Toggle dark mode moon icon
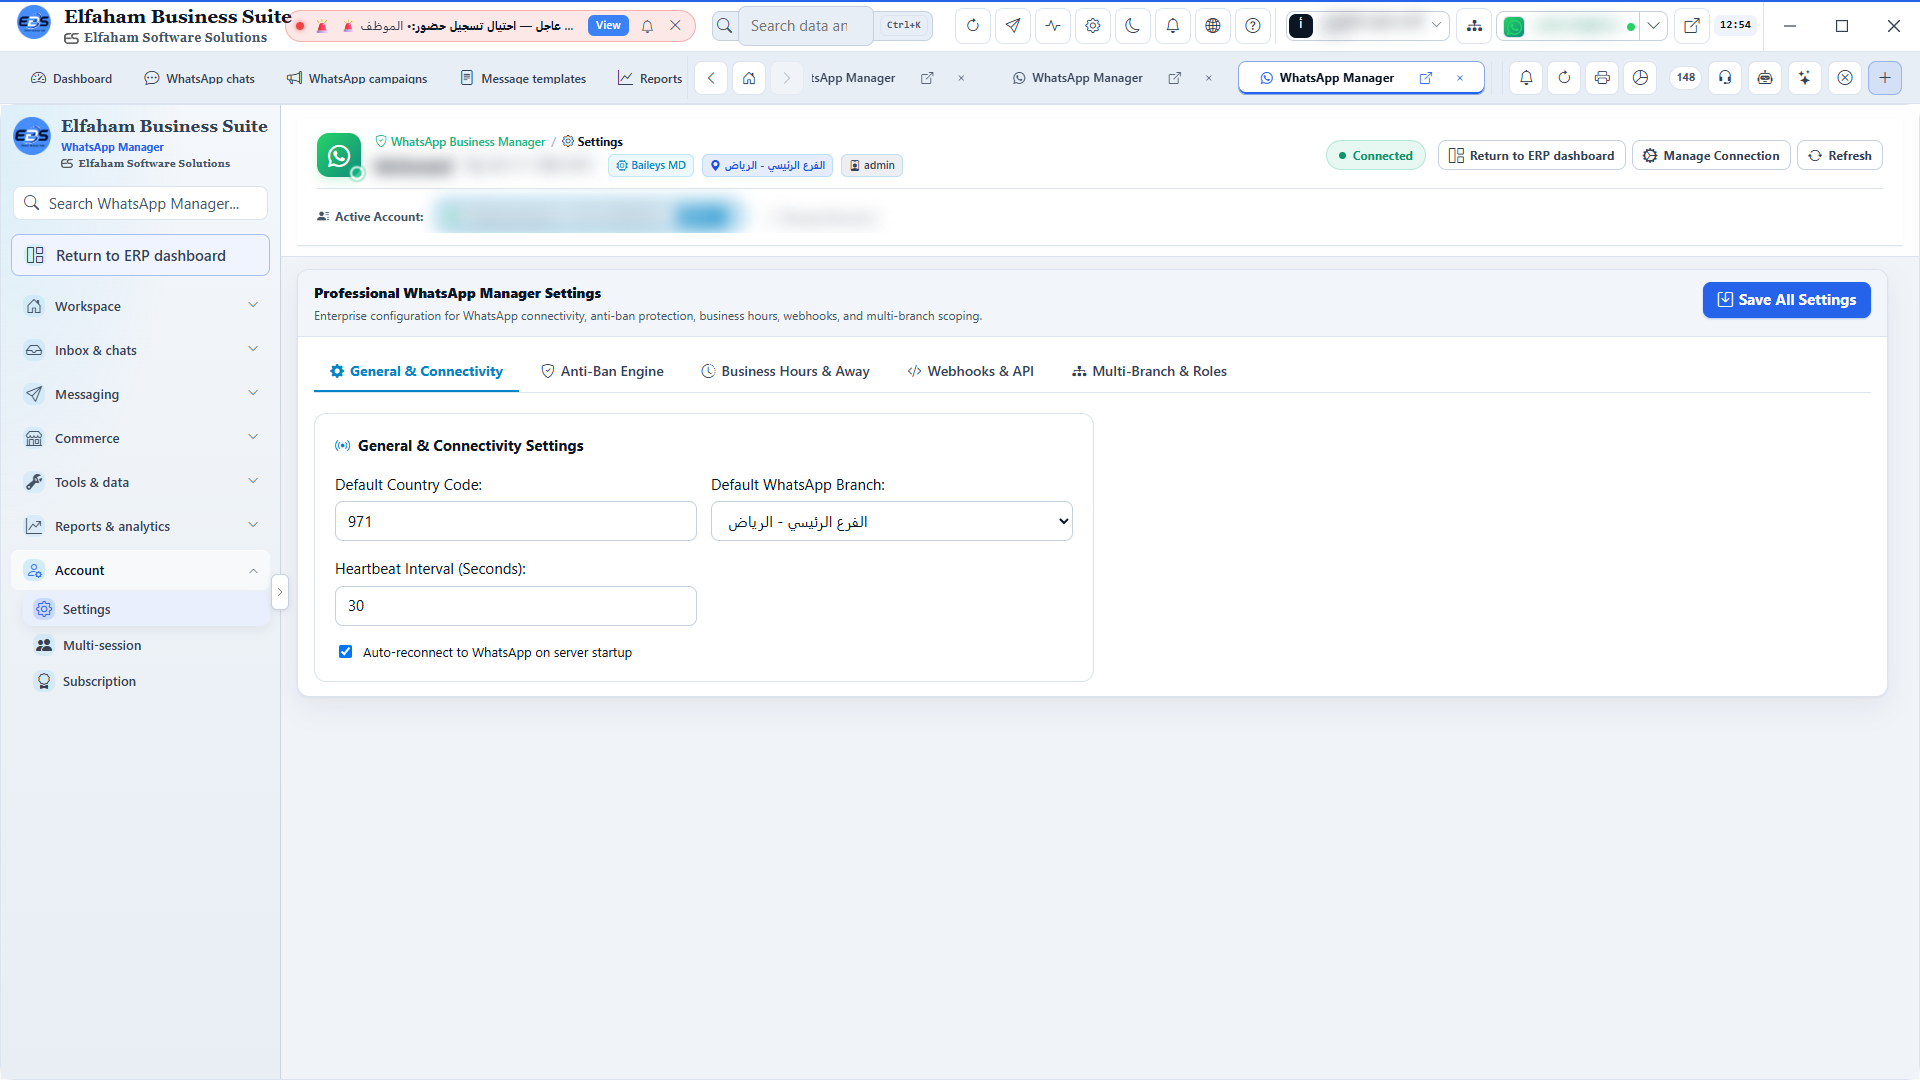Image resolution: width=1920 pixels, height=1080 pixels. click(1133, 26)
